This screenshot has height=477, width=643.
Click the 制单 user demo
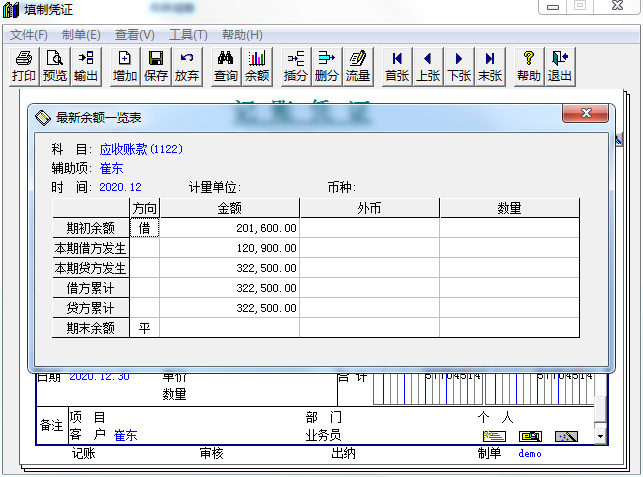530,454
